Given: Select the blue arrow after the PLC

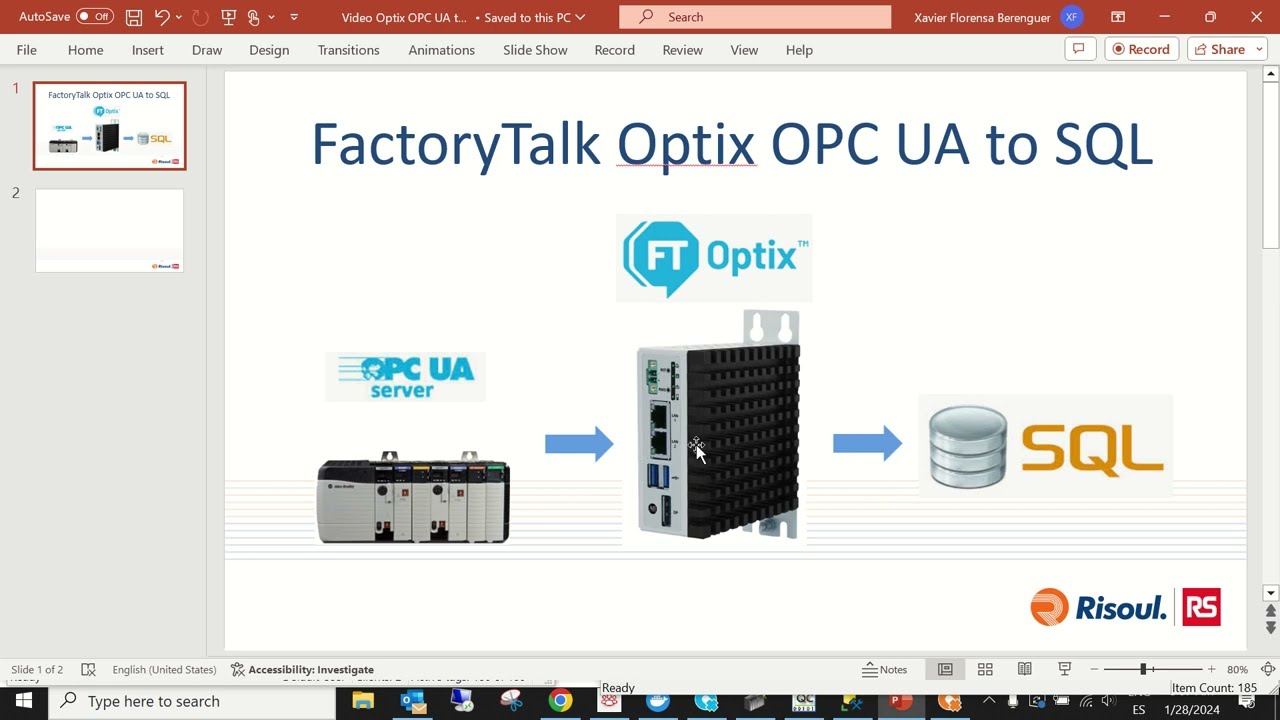Looking at the screenshot, I should [579, 444].
